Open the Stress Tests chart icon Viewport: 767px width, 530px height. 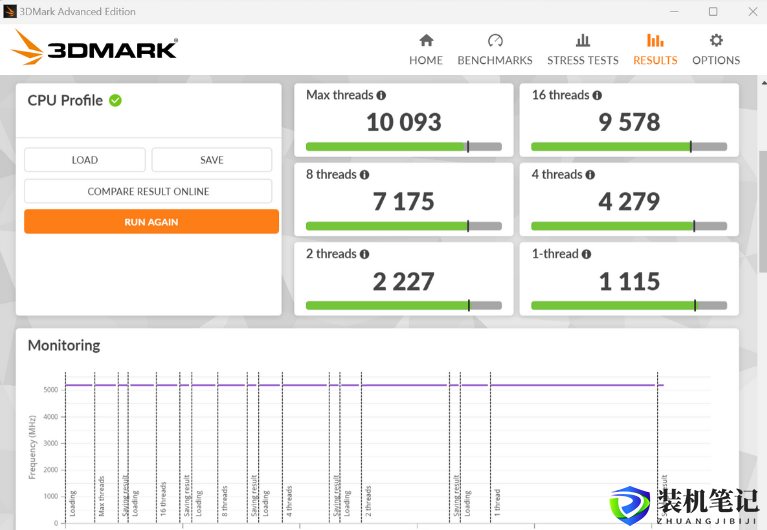tap(583, 40)
